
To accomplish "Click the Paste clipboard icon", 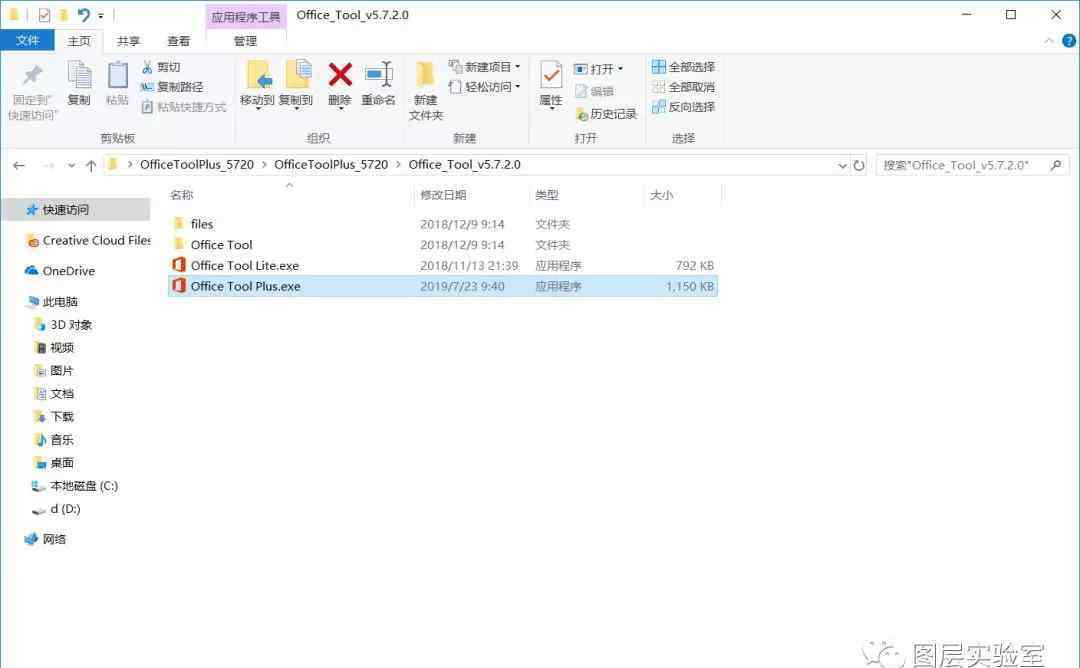I will coord(117,74).
